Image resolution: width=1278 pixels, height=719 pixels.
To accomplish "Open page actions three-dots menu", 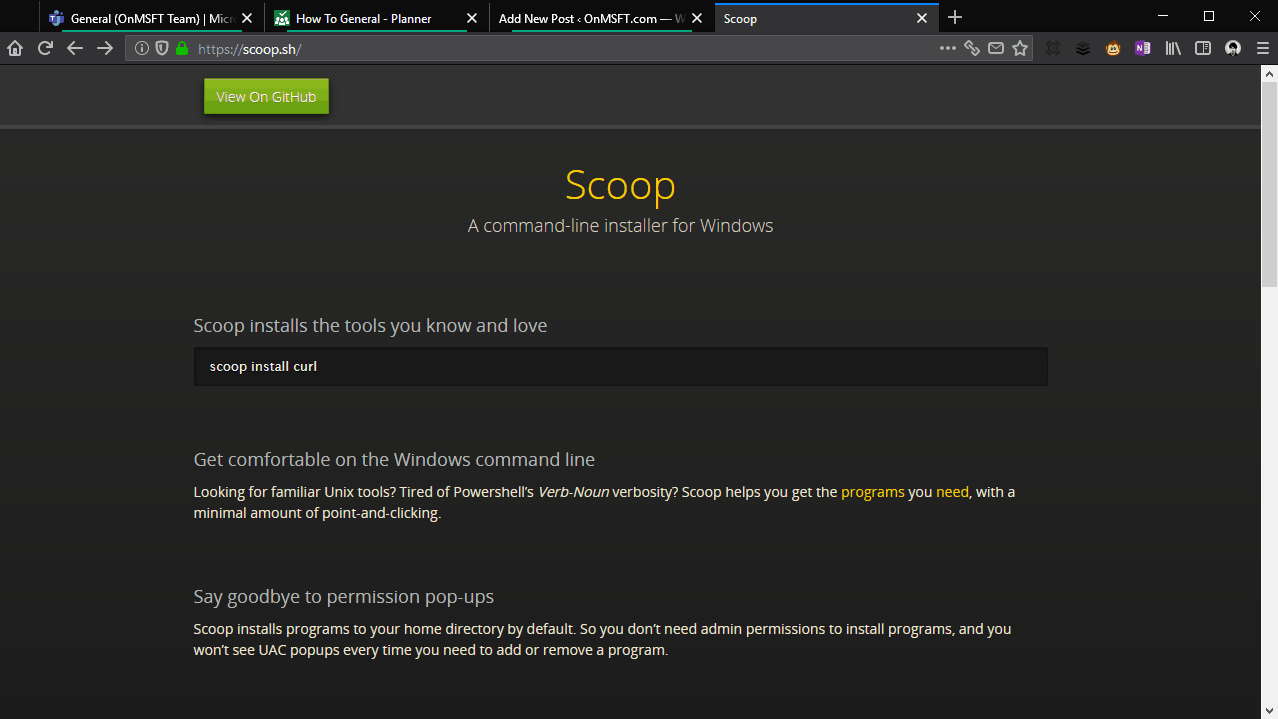I will [x=948, y=48].
